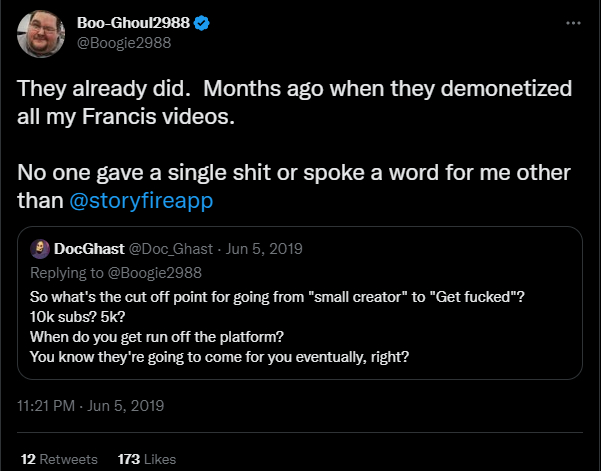View the 173 Likes list
The height and width of the screenshot is (471, 601).
point(145,459)
